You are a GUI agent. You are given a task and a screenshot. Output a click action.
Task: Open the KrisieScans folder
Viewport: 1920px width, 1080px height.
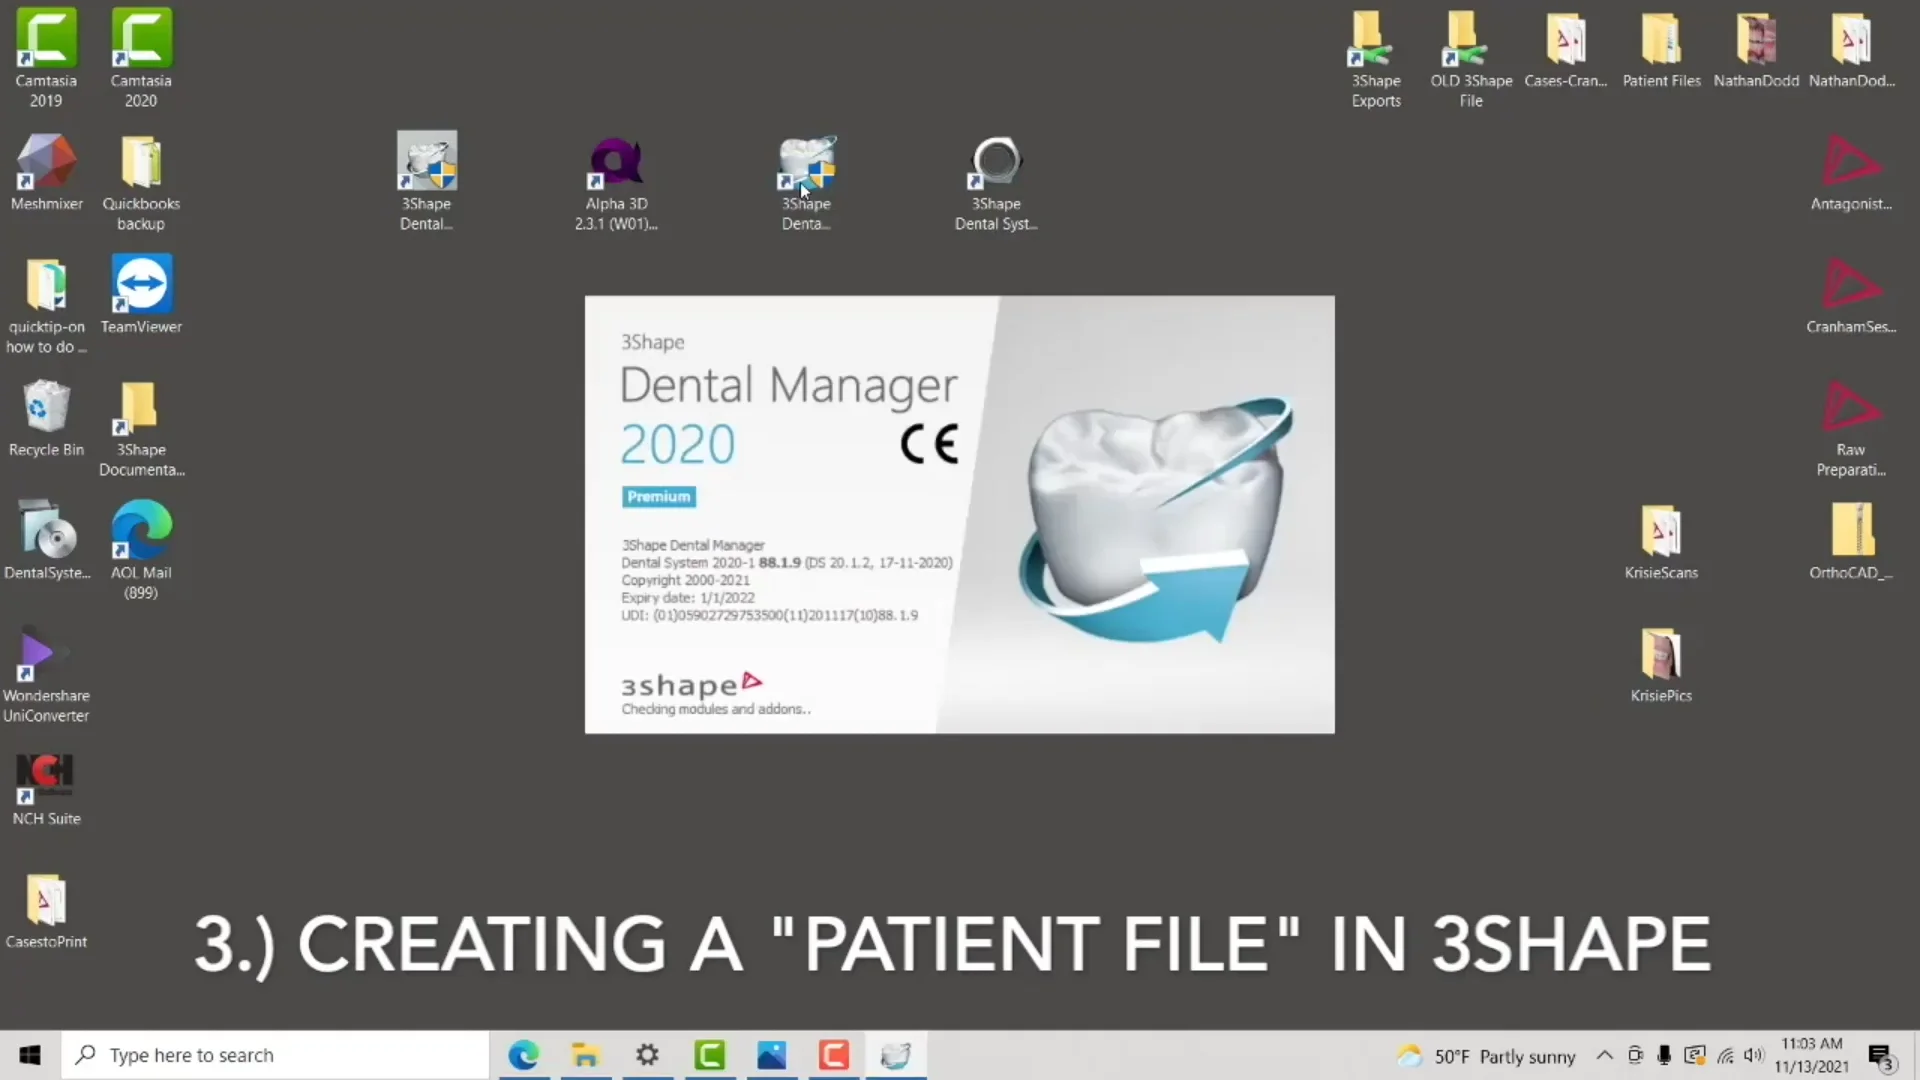1661,541
